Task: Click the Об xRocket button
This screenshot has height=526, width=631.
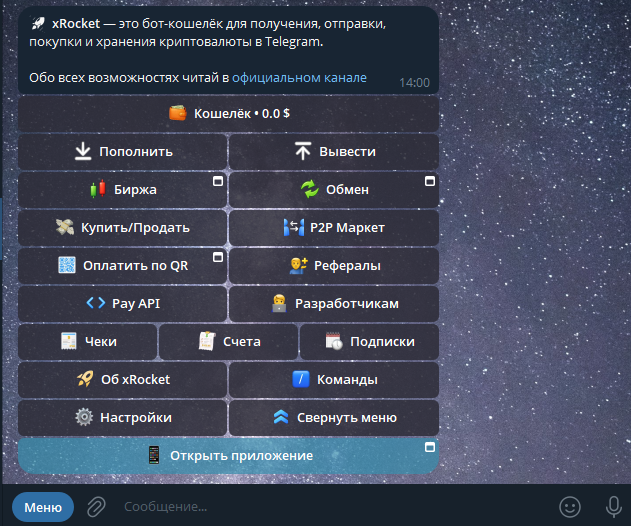Action: [x=123, y=380]
